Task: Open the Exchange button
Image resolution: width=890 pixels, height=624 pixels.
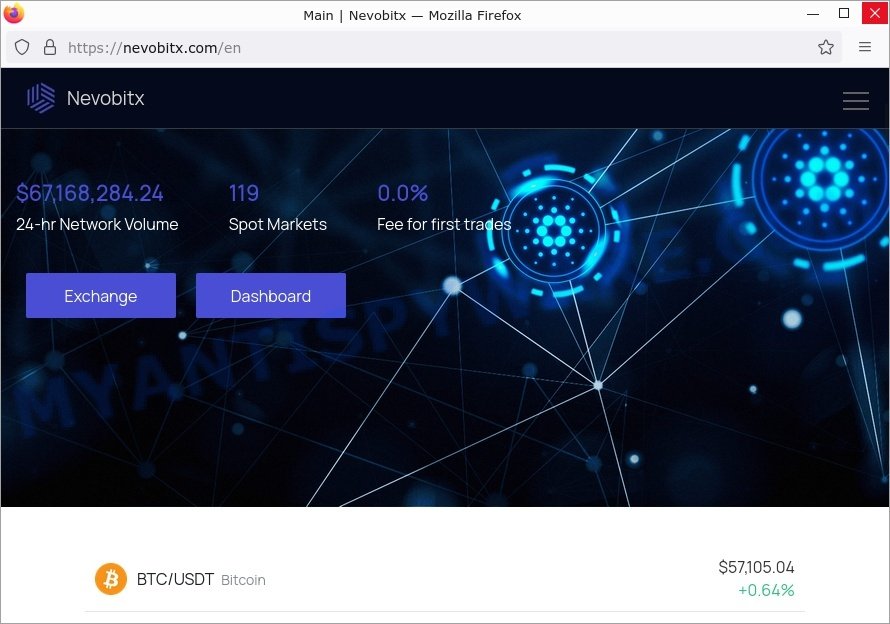Action: [101, 295]
